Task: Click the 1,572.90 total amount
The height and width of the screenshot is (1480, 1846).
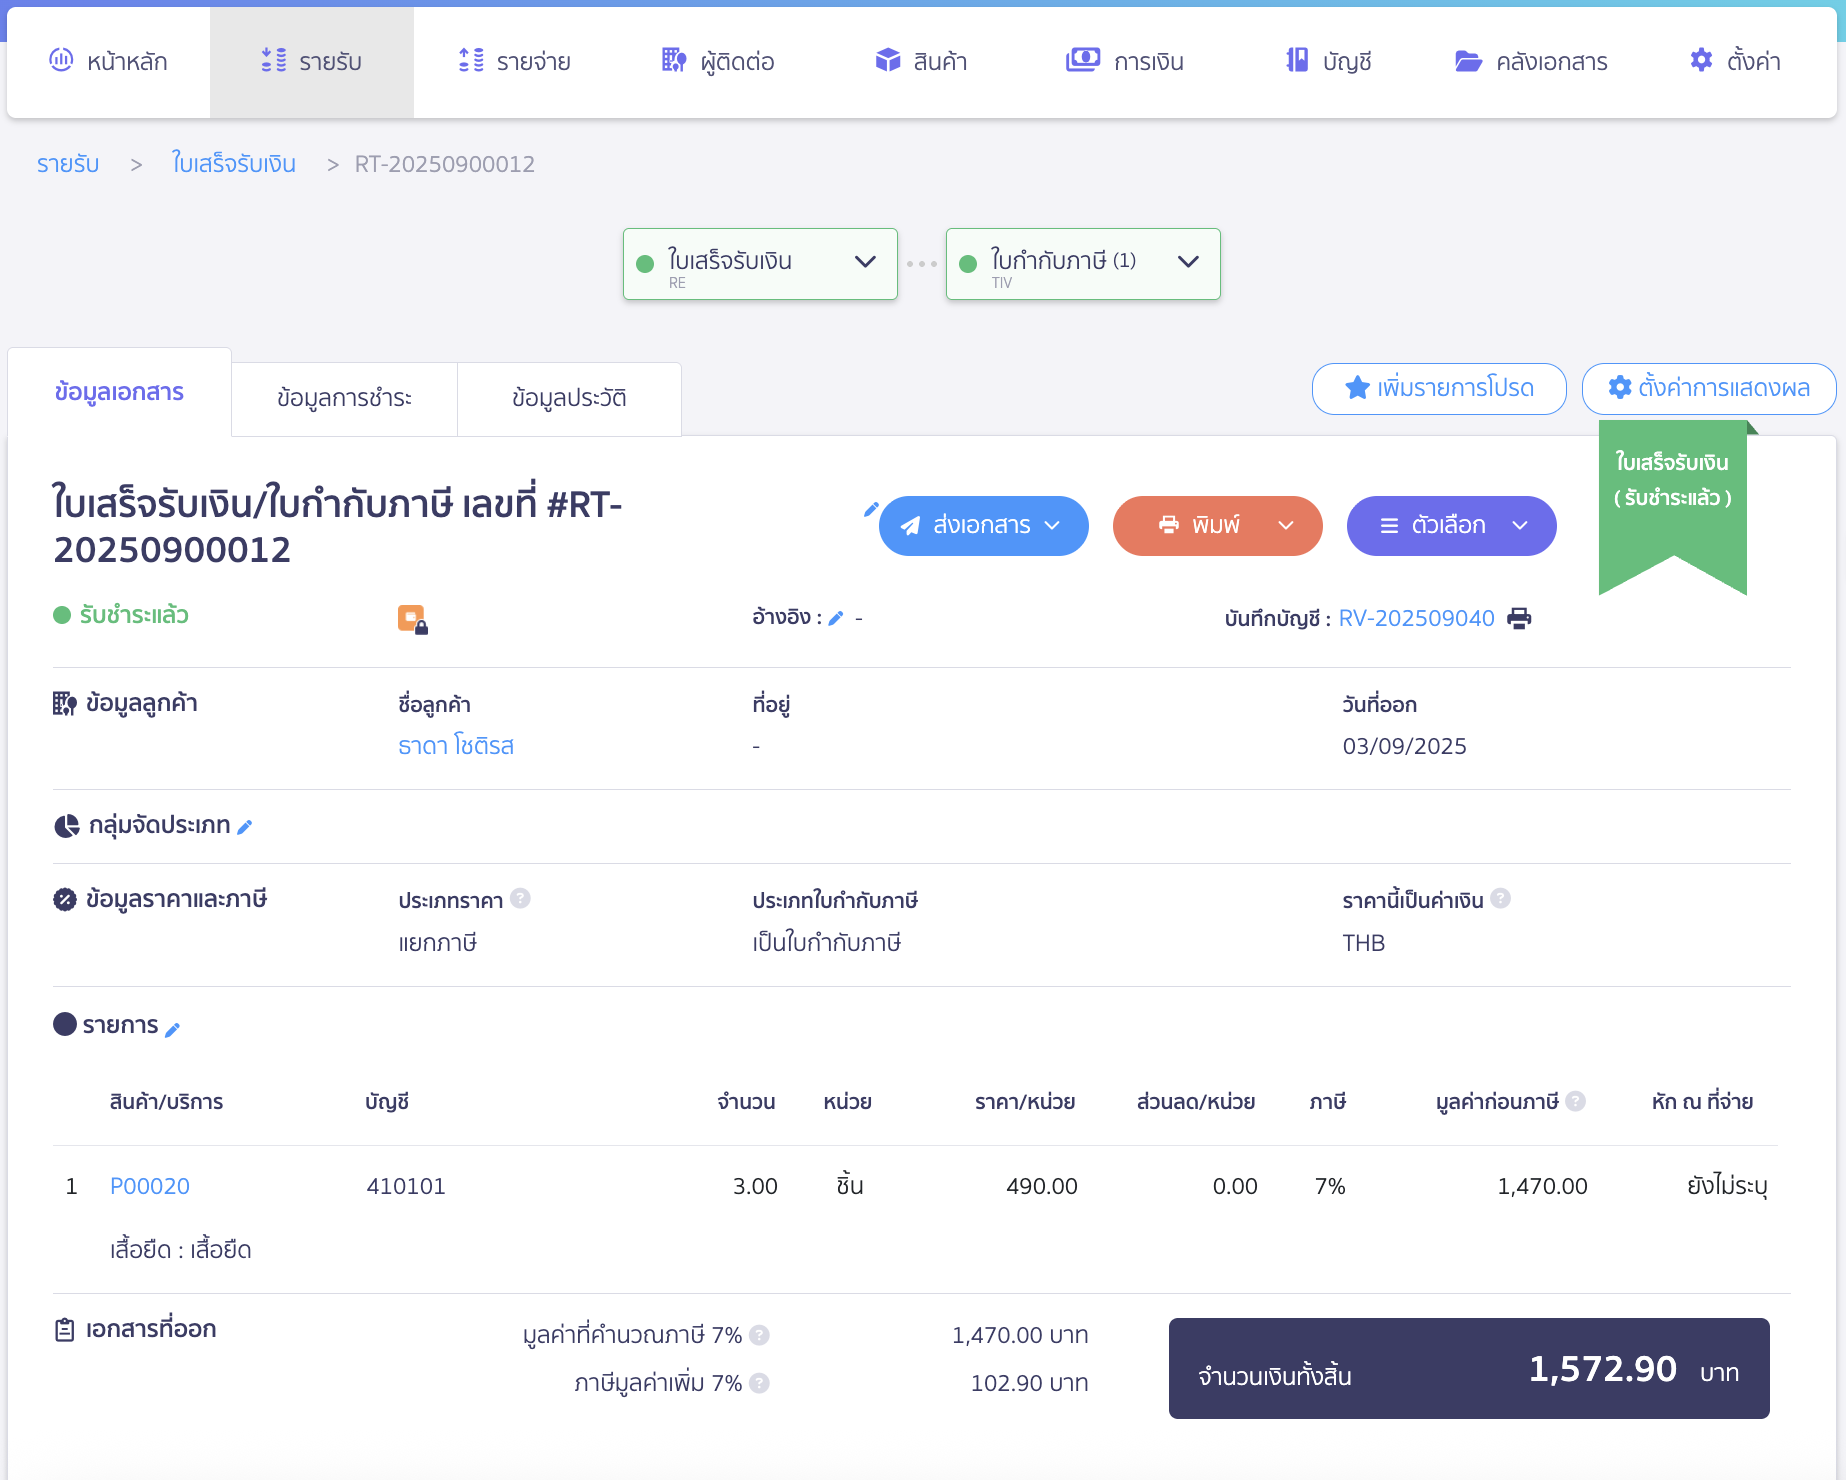Action: point(1602,1368)
